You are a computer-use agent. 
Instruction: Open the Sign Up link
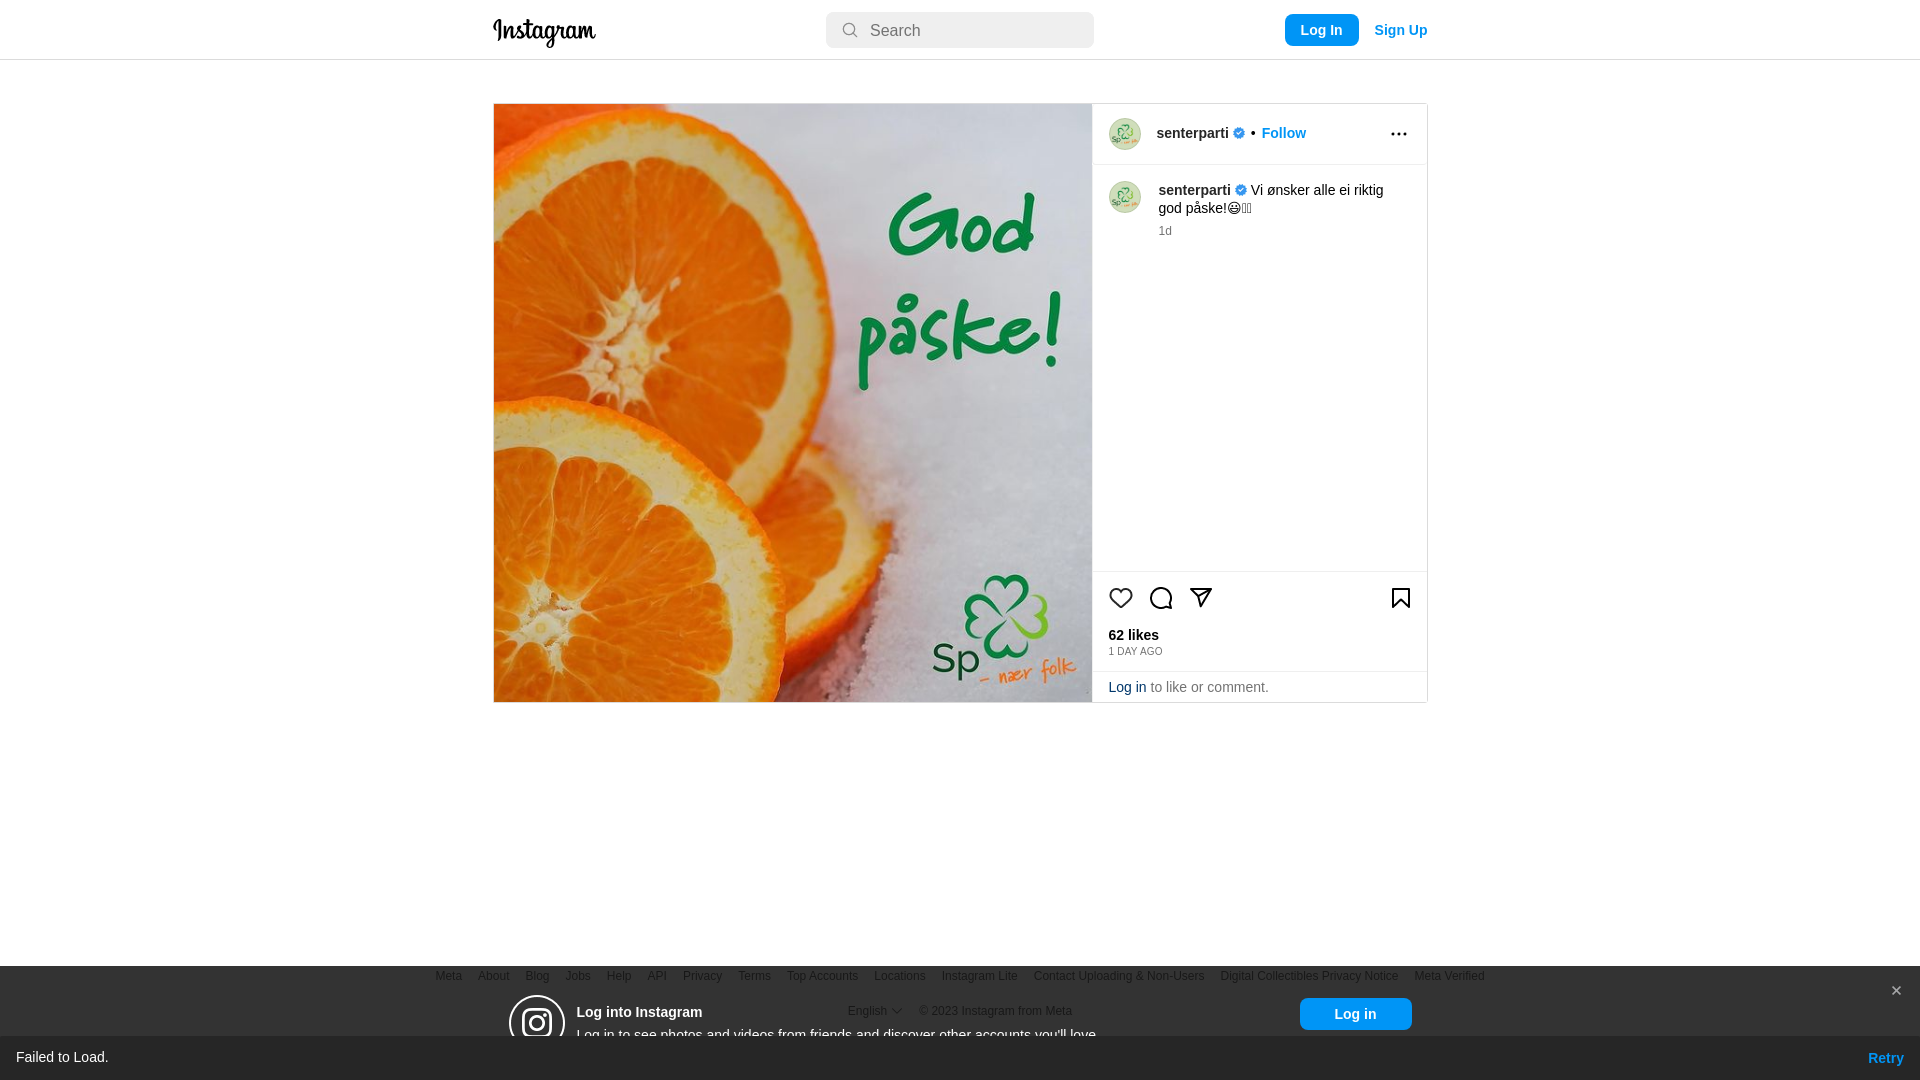click(x=1400, y=30)
